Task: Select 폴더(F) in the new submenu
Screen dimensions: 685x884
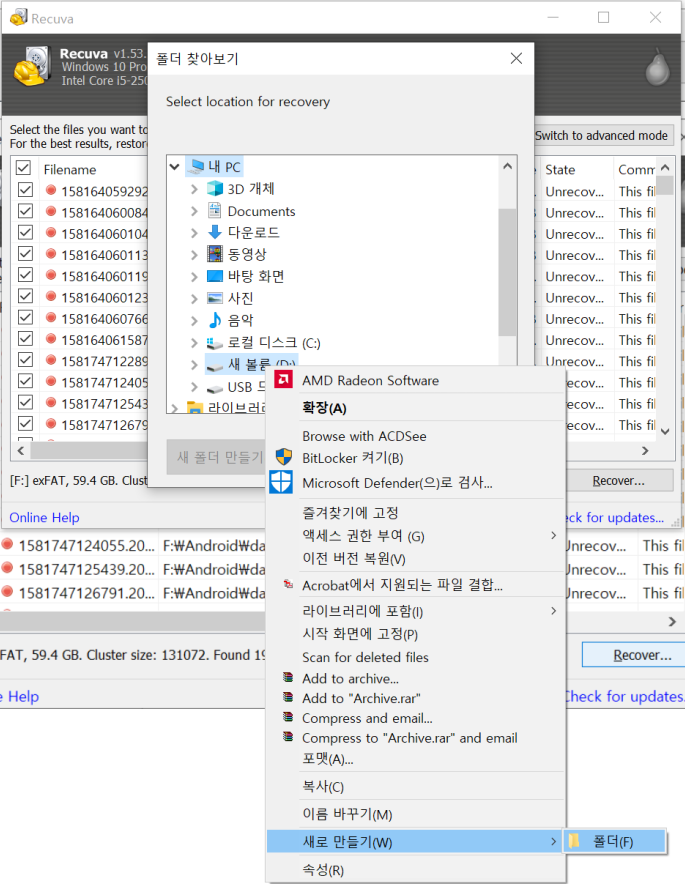Action: pos(615,841)
